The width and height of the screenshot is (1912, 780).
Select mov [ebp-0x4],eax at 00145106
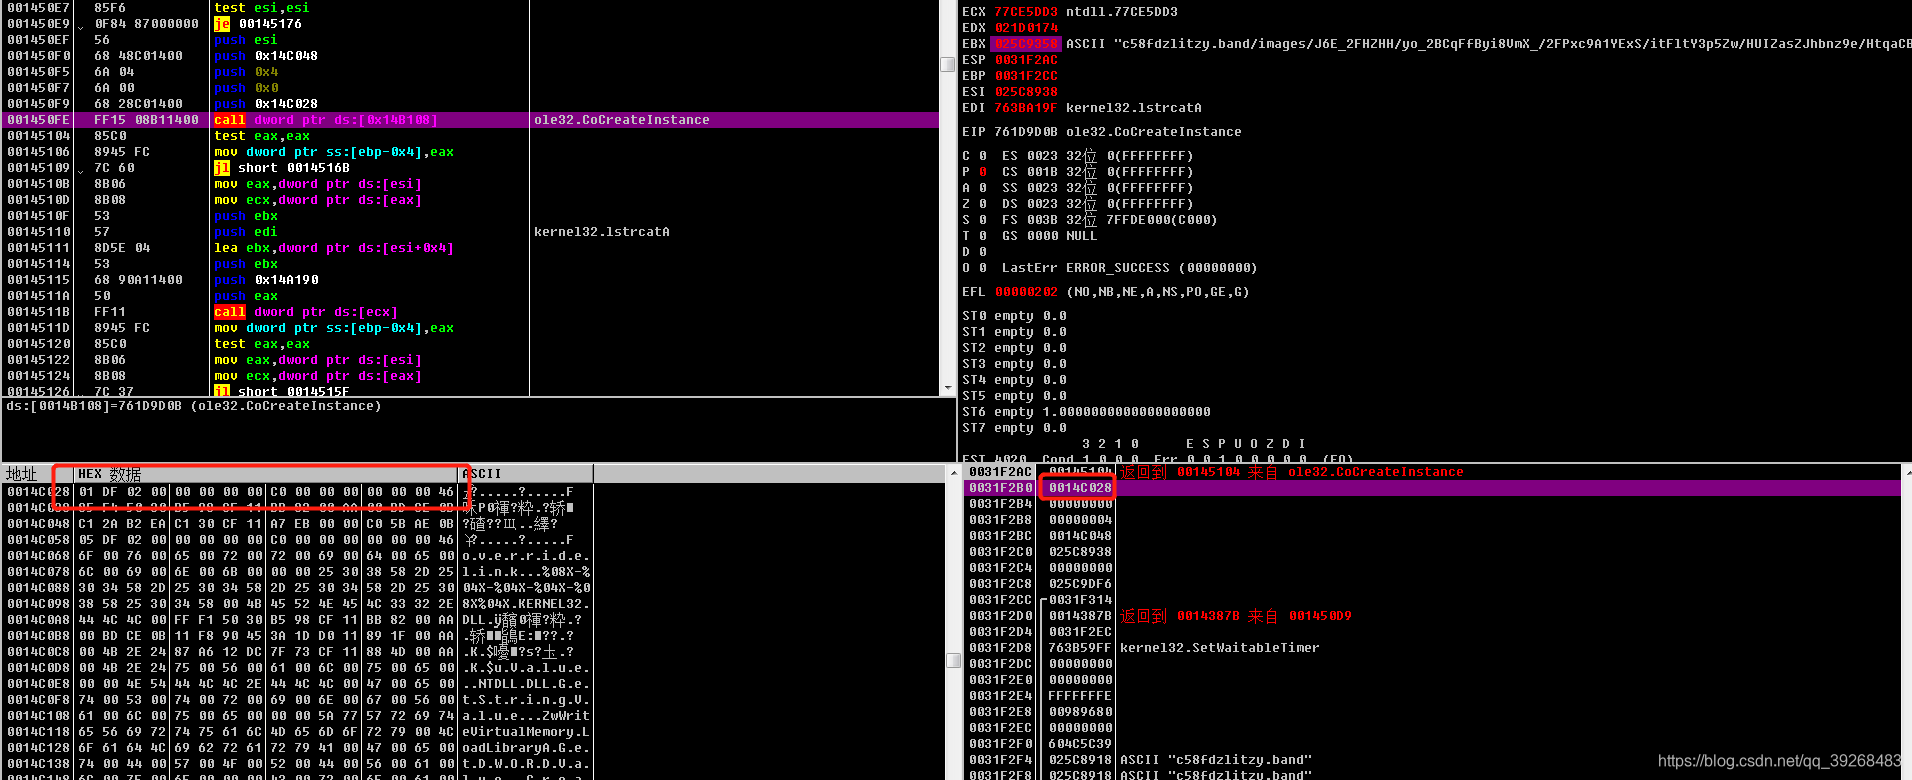coord(334,152)
